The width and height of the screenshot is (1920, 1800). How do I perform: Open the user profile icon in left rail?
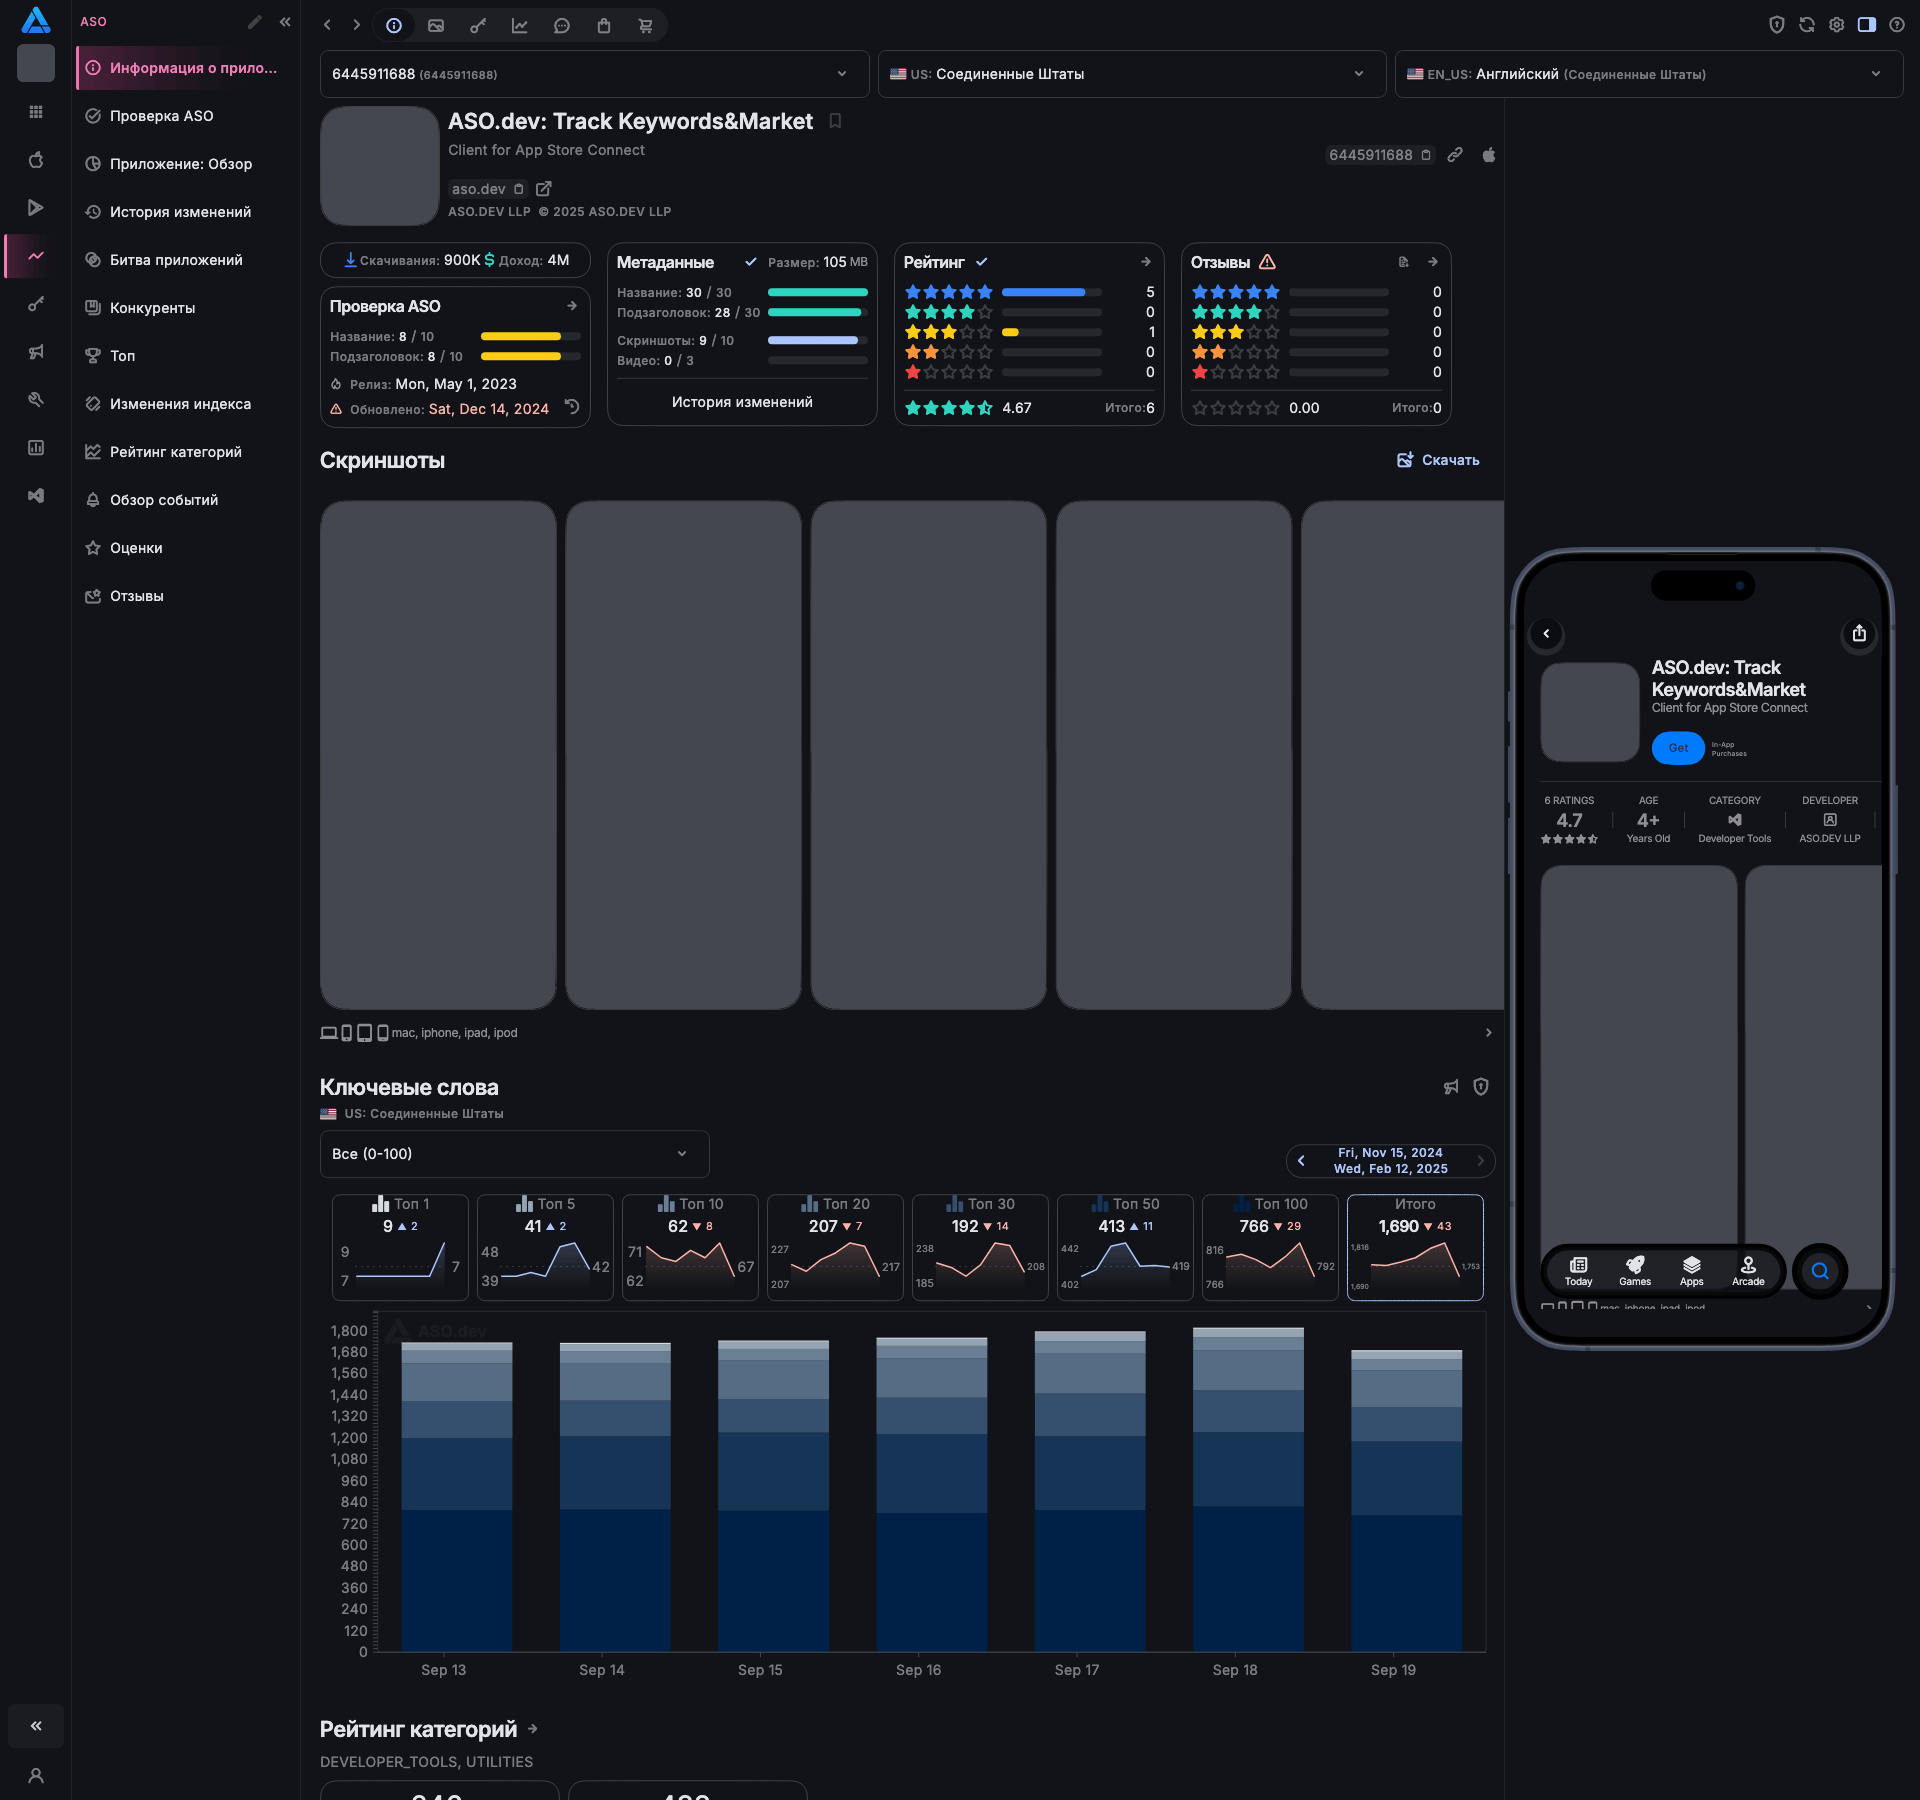(x=36, y=1776)
